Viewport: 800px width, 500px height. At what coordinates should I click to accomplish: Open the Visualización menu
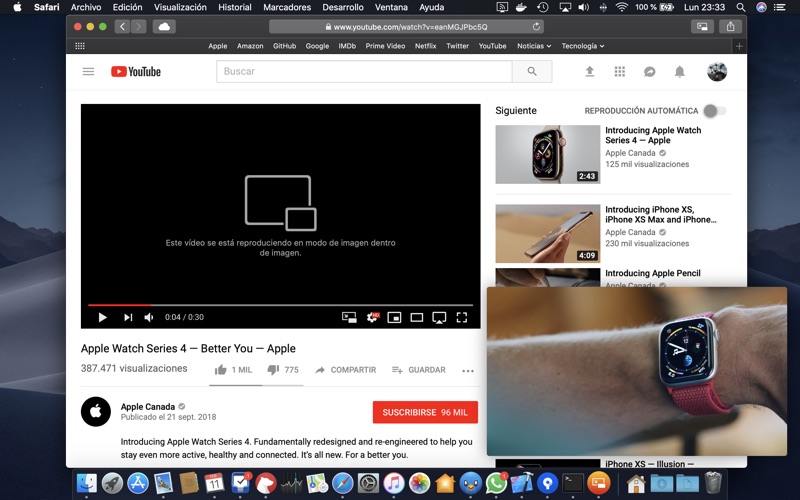click(x=180, y=7)
